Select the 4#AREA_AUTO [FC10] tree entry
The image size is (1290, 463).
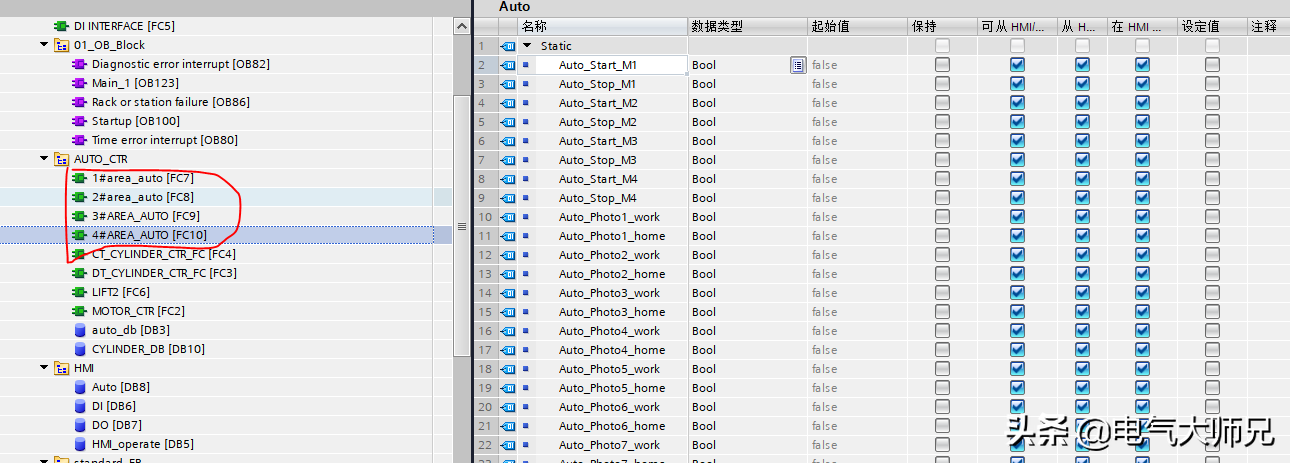149,235
